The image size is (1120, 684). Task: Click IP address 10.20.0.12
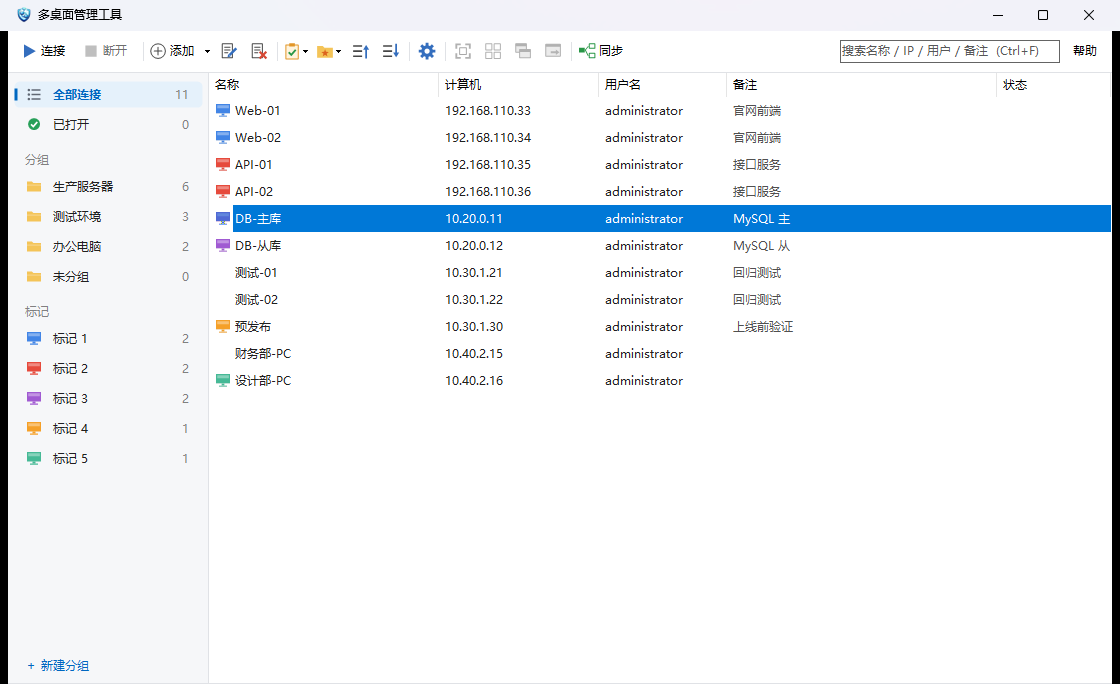click(x=474, y=246)
